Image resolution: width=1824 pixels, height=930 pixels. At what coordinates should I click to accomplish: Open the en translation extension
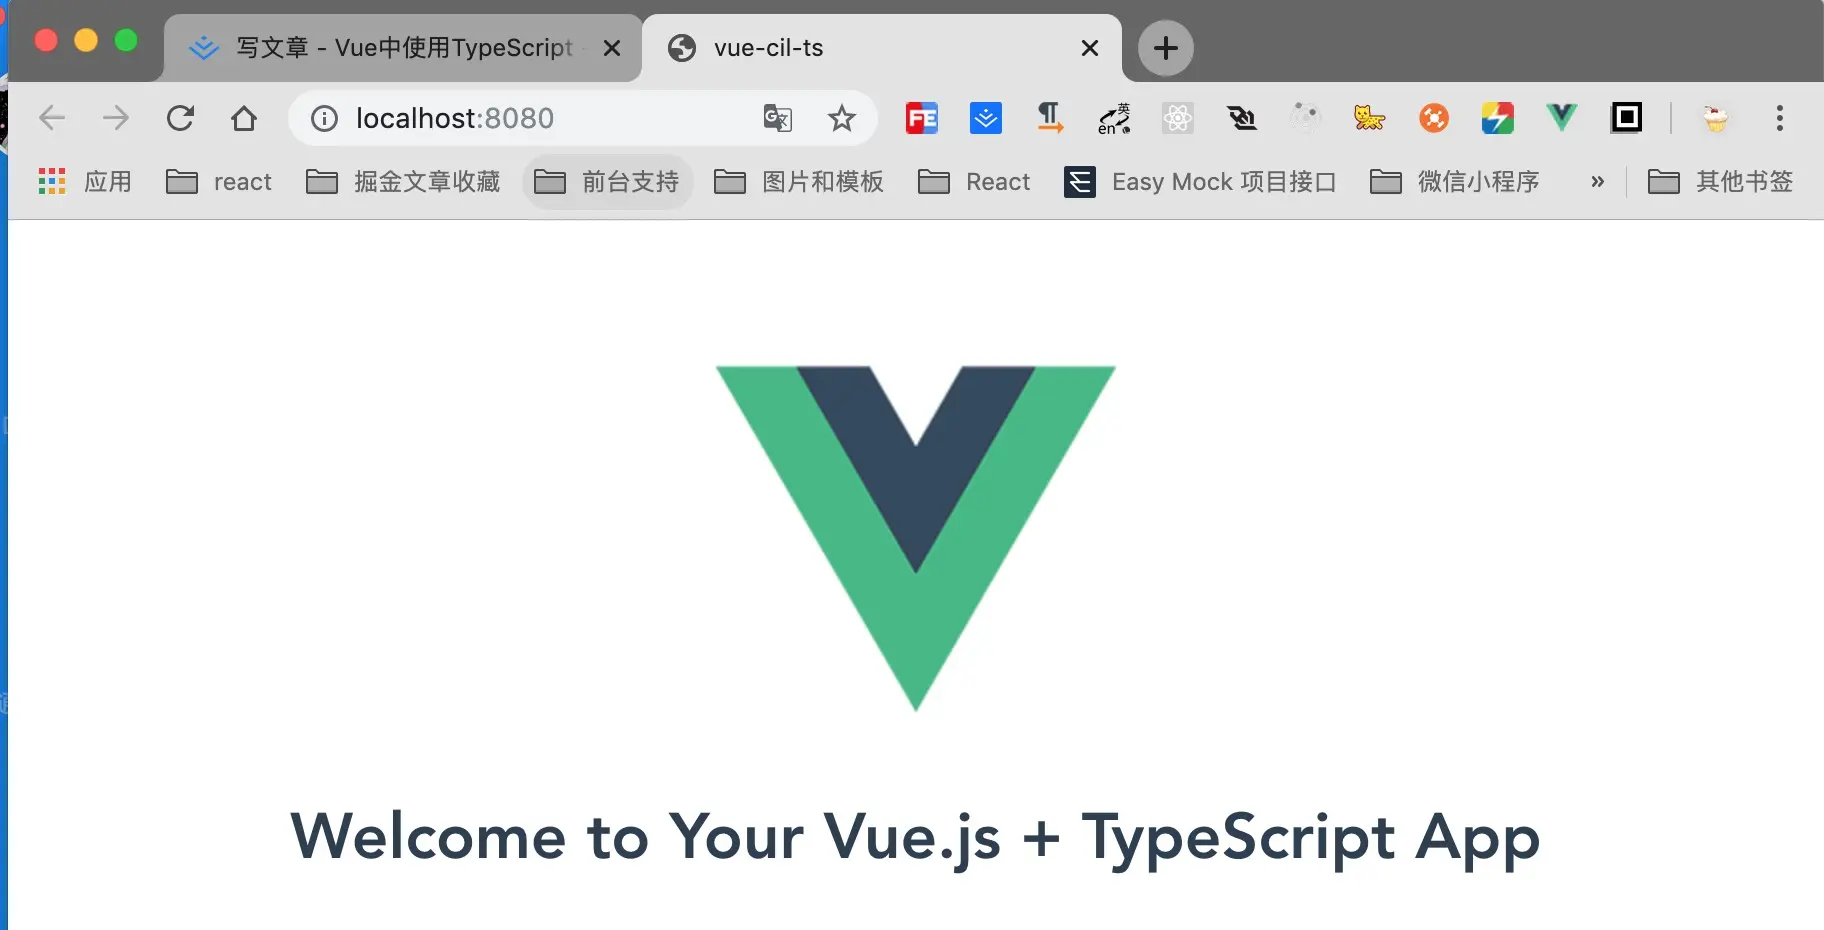click(1114, 118)
